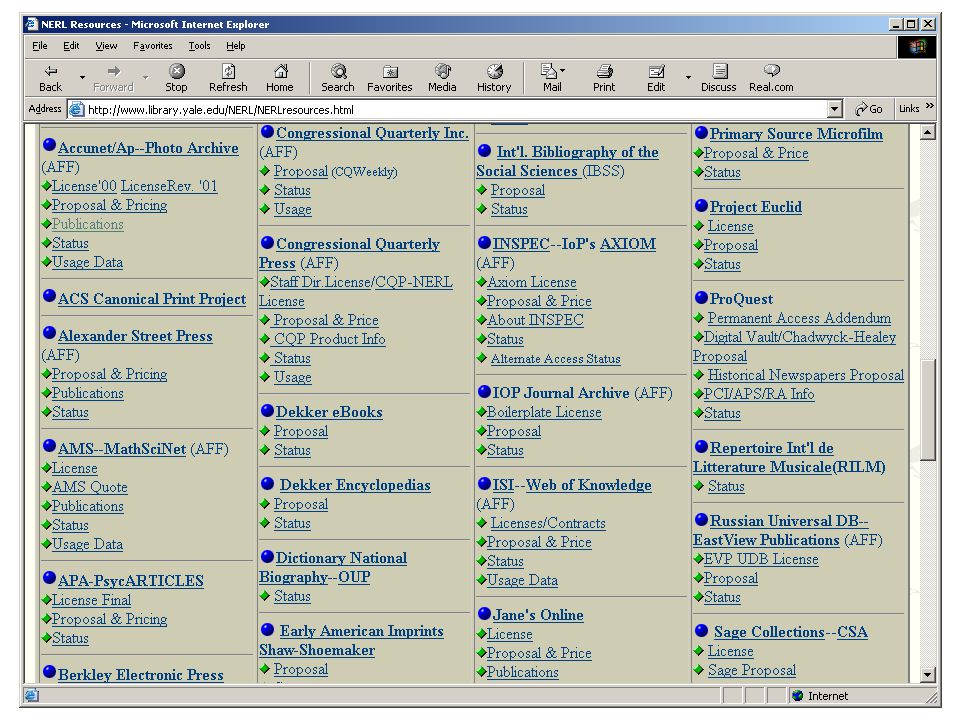Click the Edit toolbar button
The image size is (960, 720).
pos(656,78)
